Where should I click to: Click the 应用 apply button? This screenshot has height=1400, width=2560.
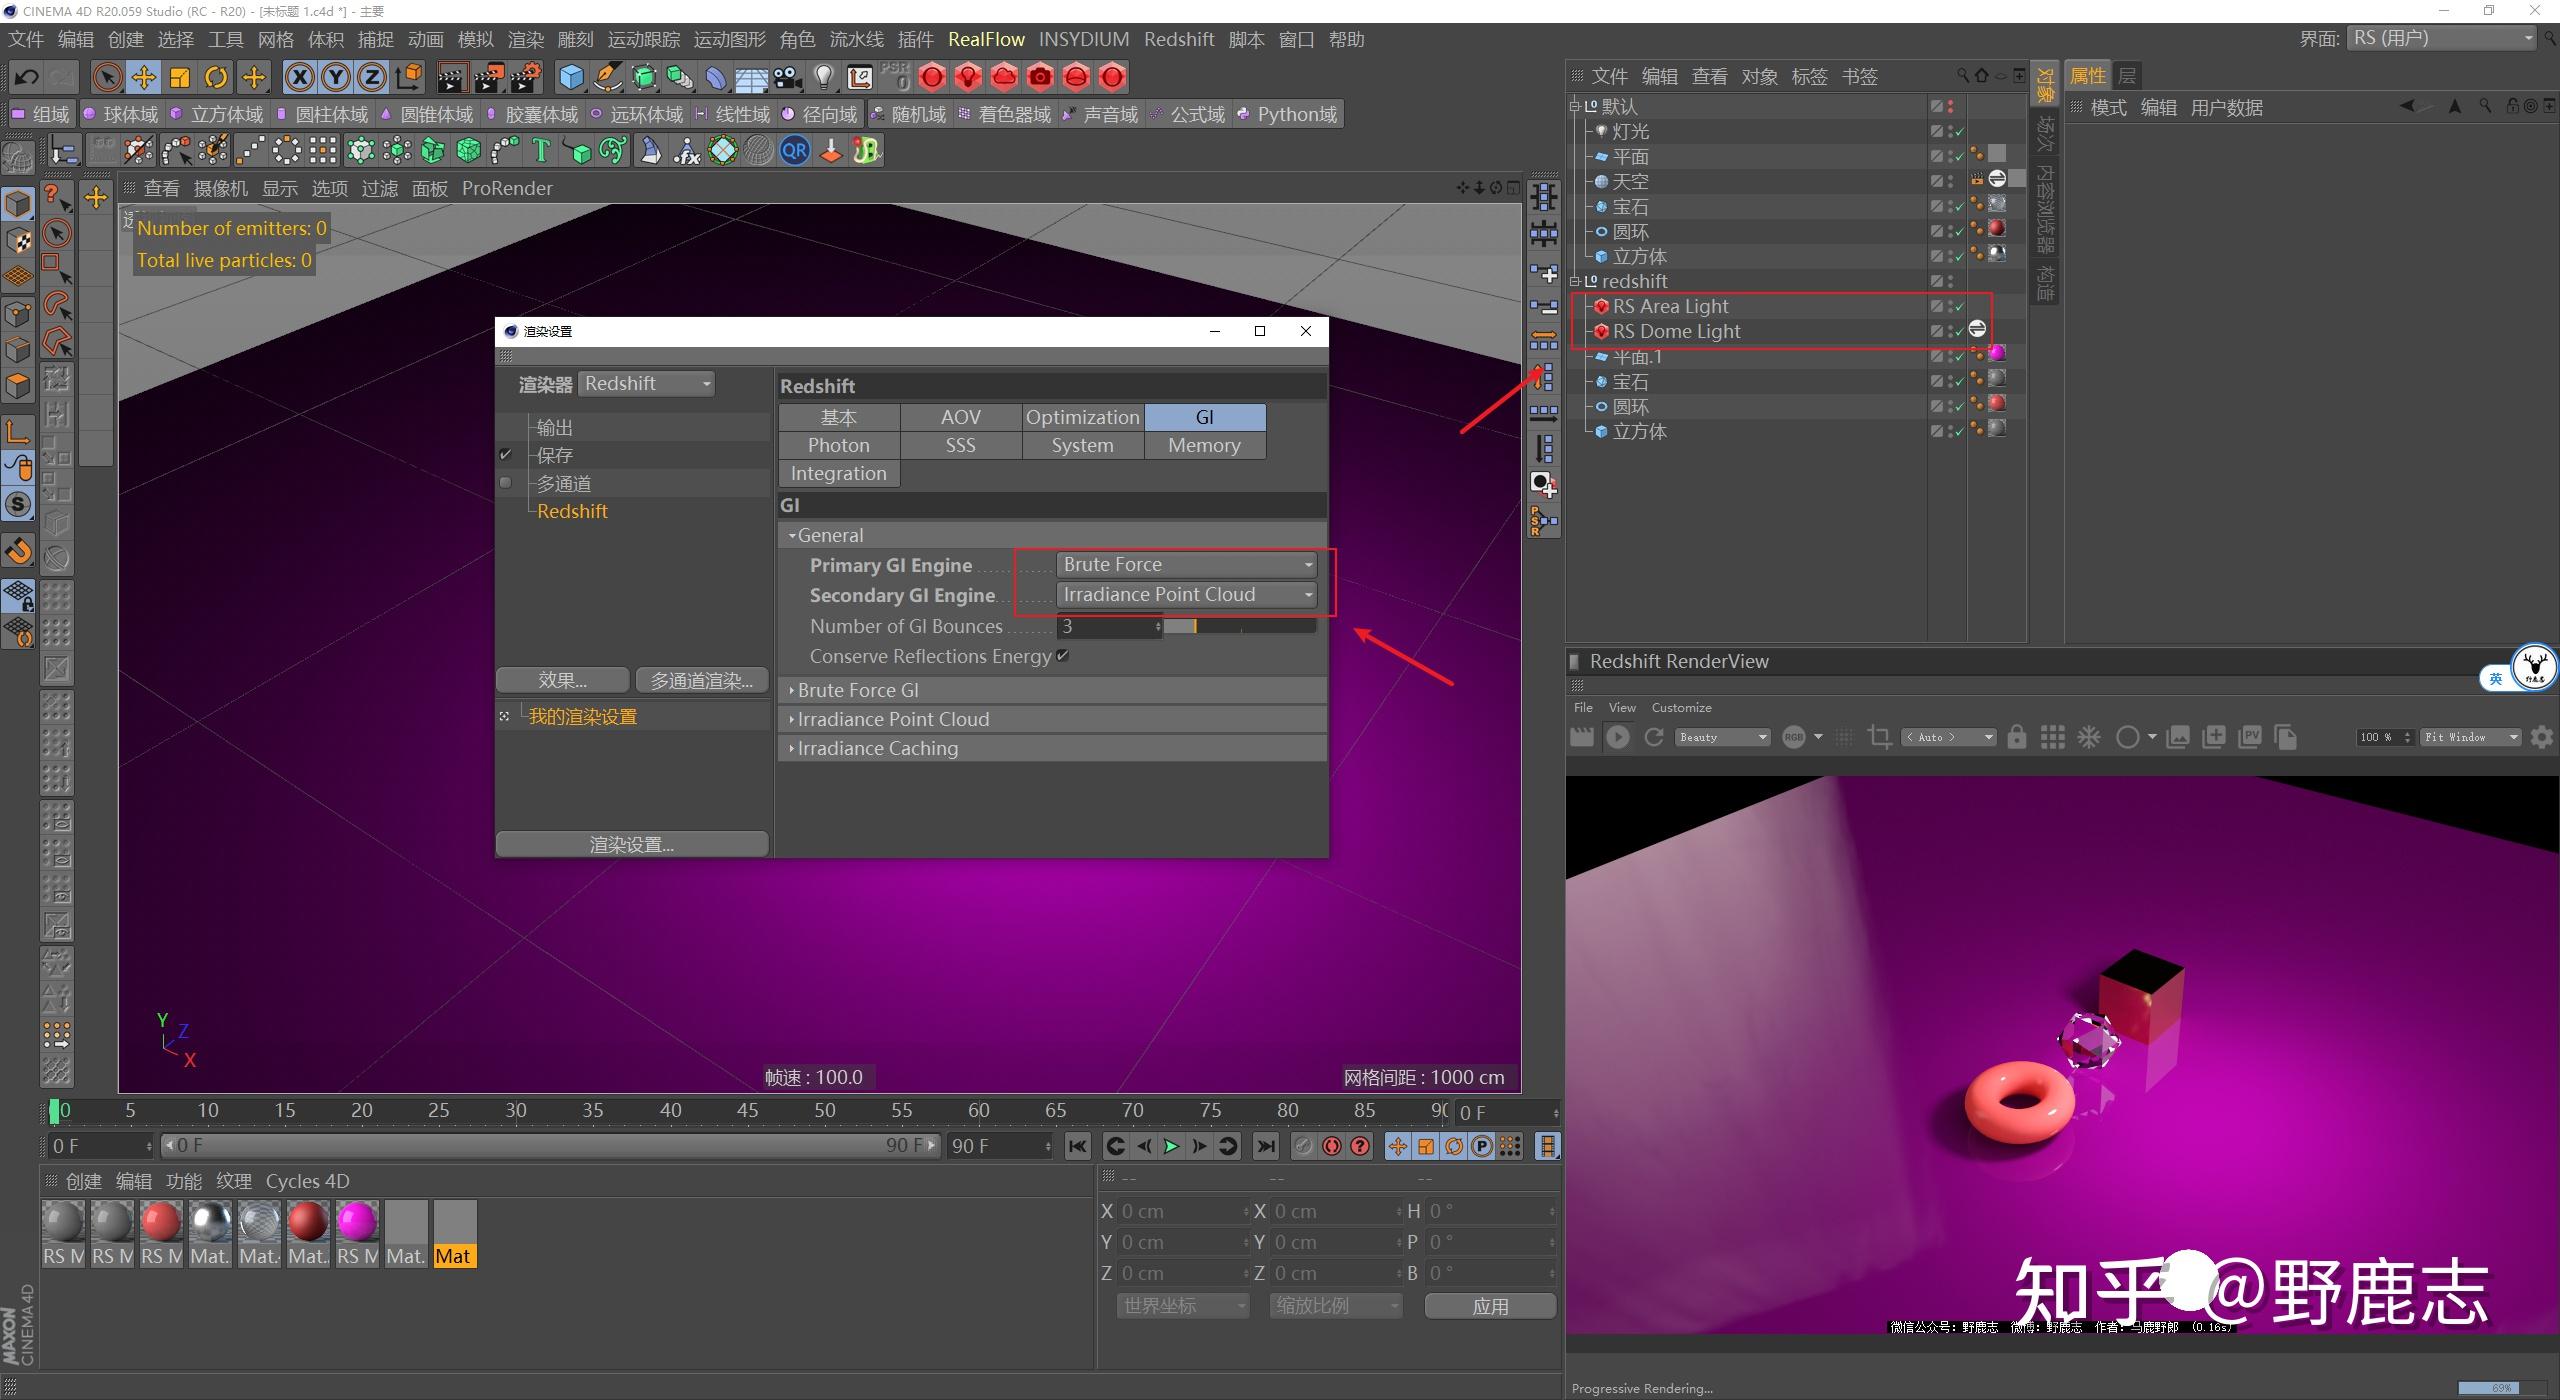pos(1490,1306)
